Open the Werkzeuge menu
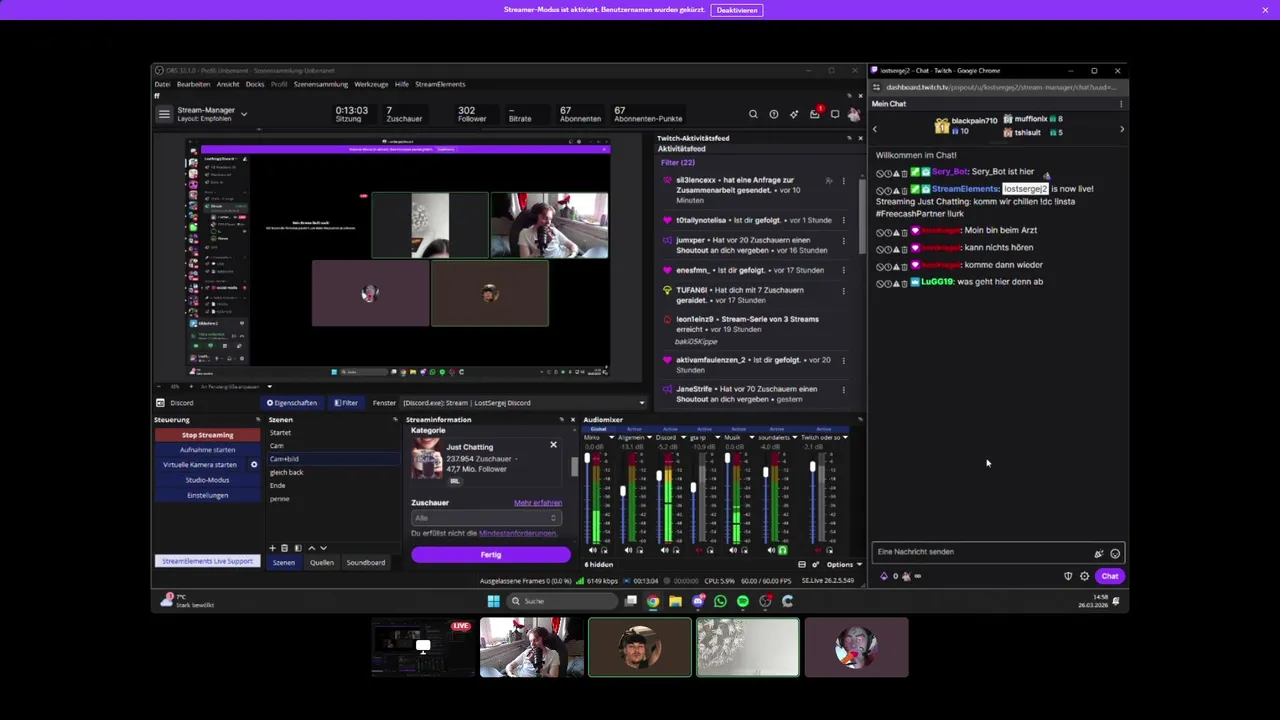Screen dimensions: 1280x720 tap(371, 84)
